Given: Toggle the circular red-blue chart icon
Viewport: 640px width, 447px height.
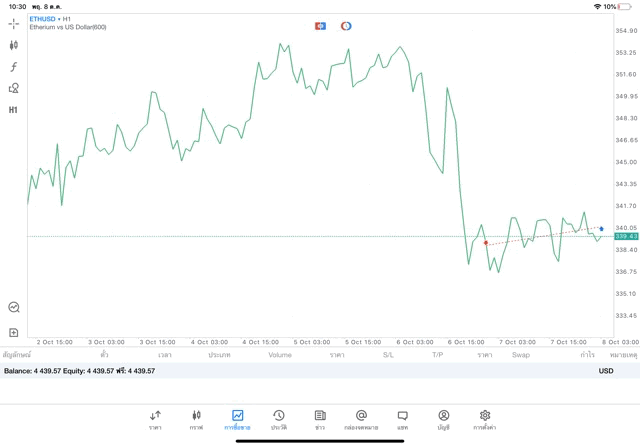Looking at the screenshot, I should [346, 26].
